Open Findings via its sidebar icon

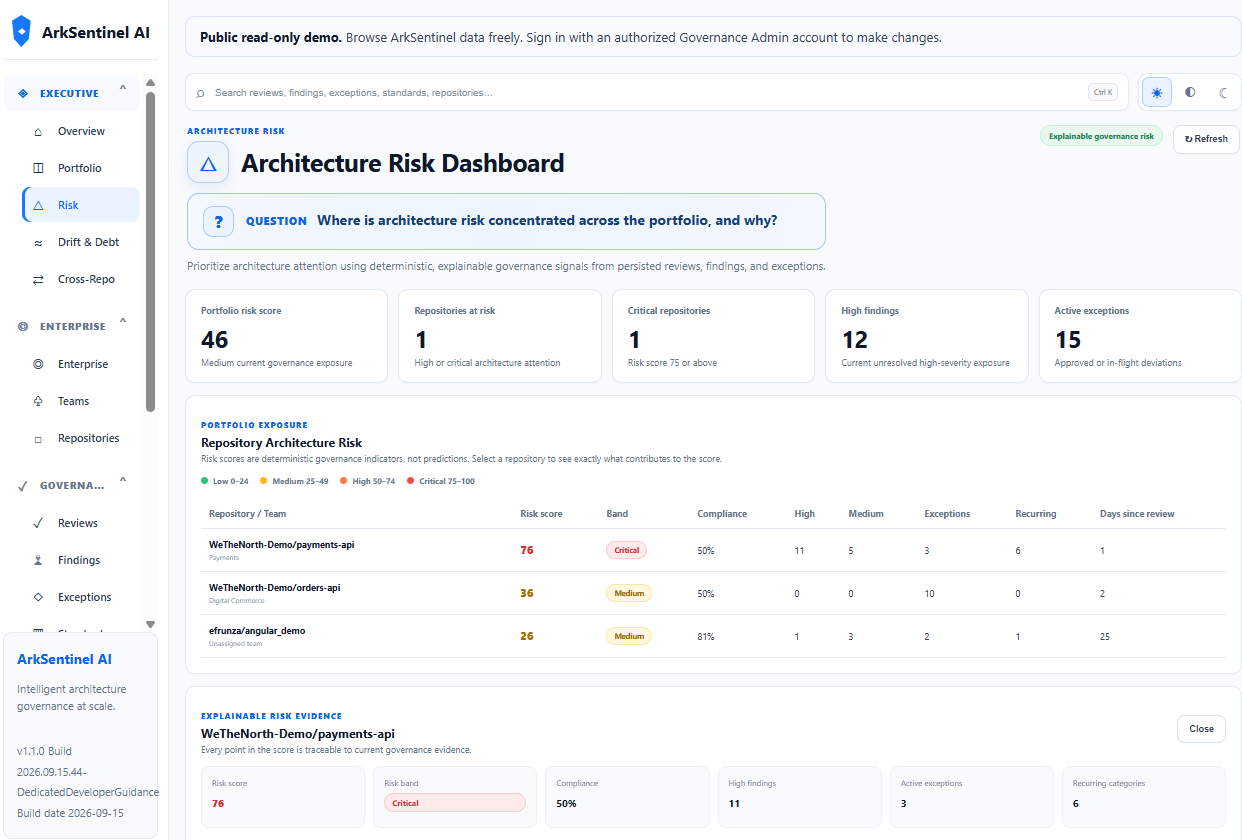point(38,560)
